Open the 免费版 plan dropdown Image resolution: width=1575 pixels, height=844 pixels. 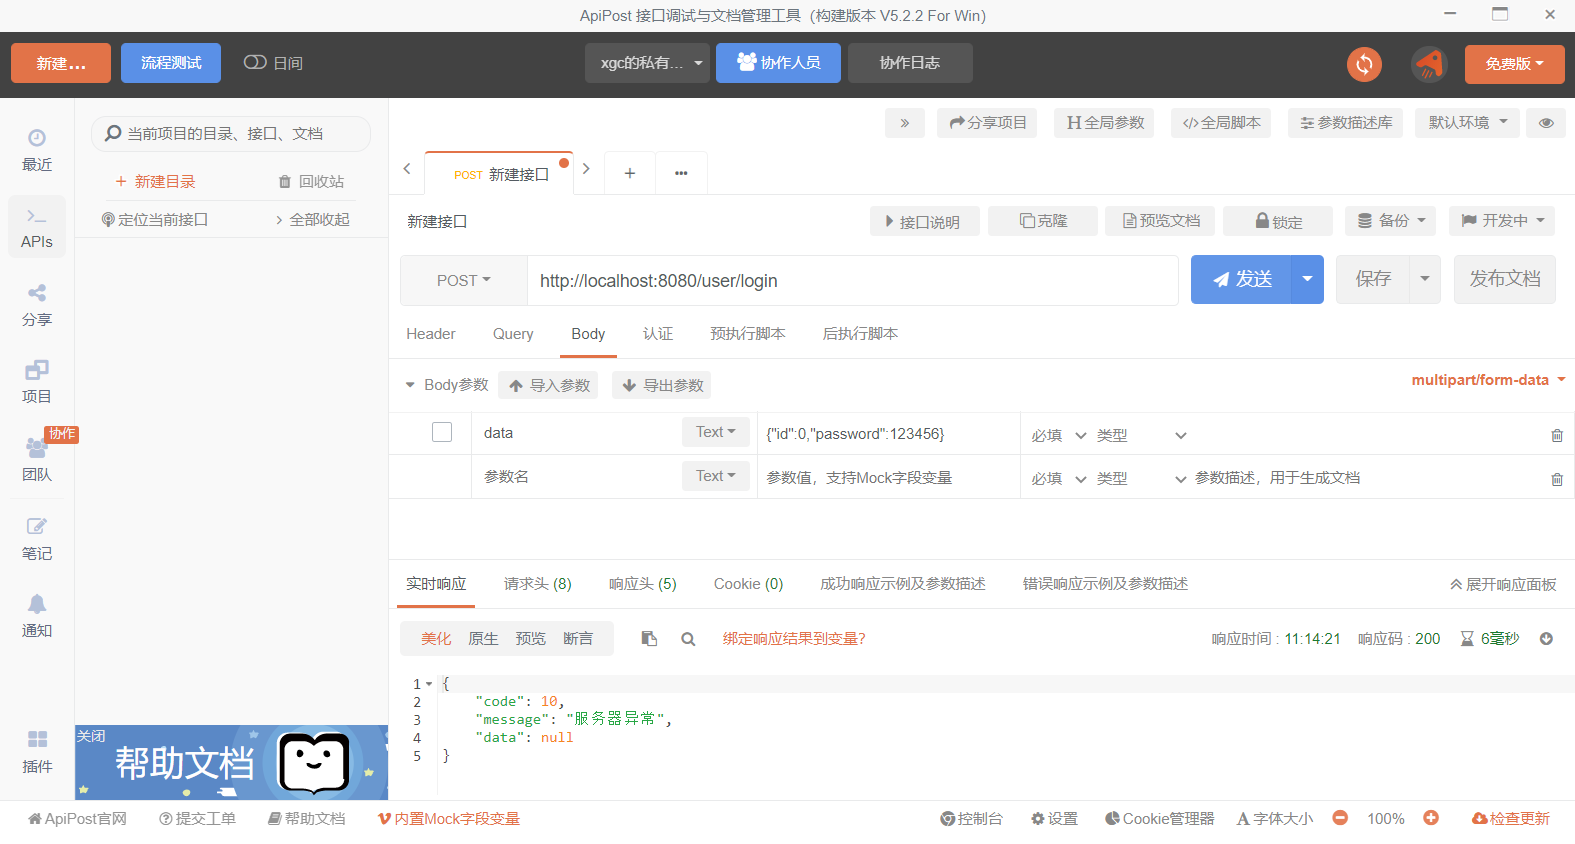pyautogui.click(x=1514, y=64)
